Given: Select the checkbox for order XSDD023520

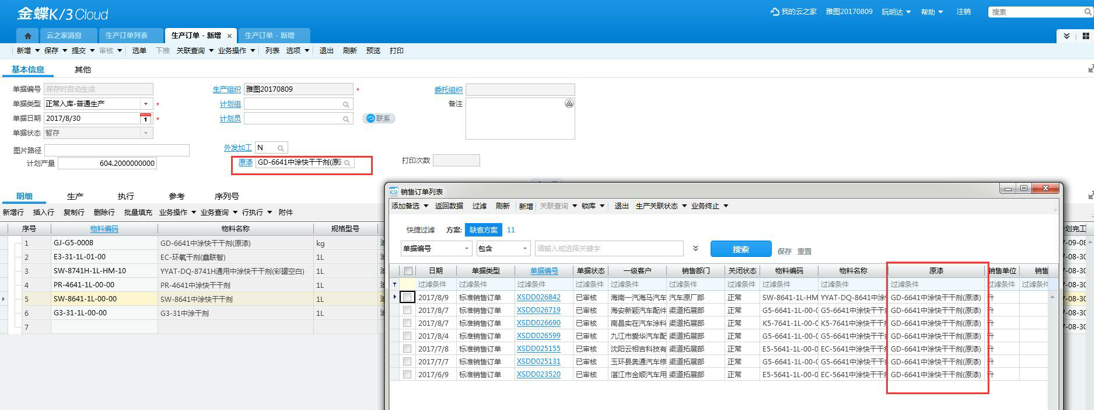Looking at the screenshot, I should (408, 375).
